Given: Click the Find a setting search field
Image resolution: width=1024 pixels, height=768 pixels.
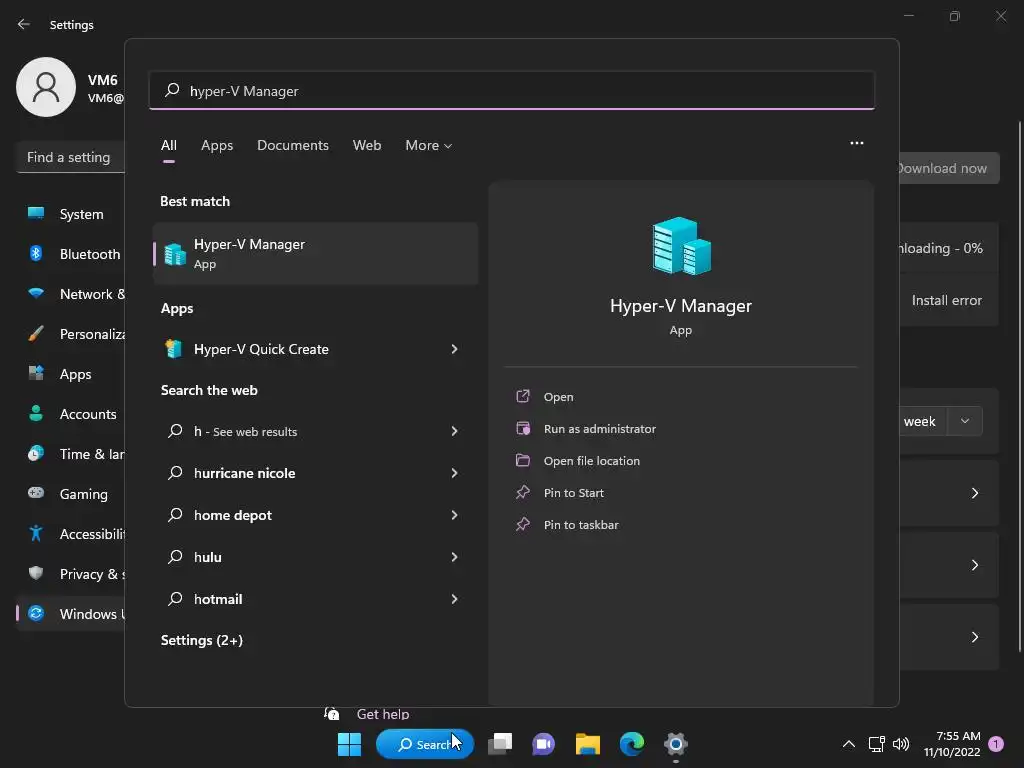Looking at the screenshot, I should coord(71,157).
